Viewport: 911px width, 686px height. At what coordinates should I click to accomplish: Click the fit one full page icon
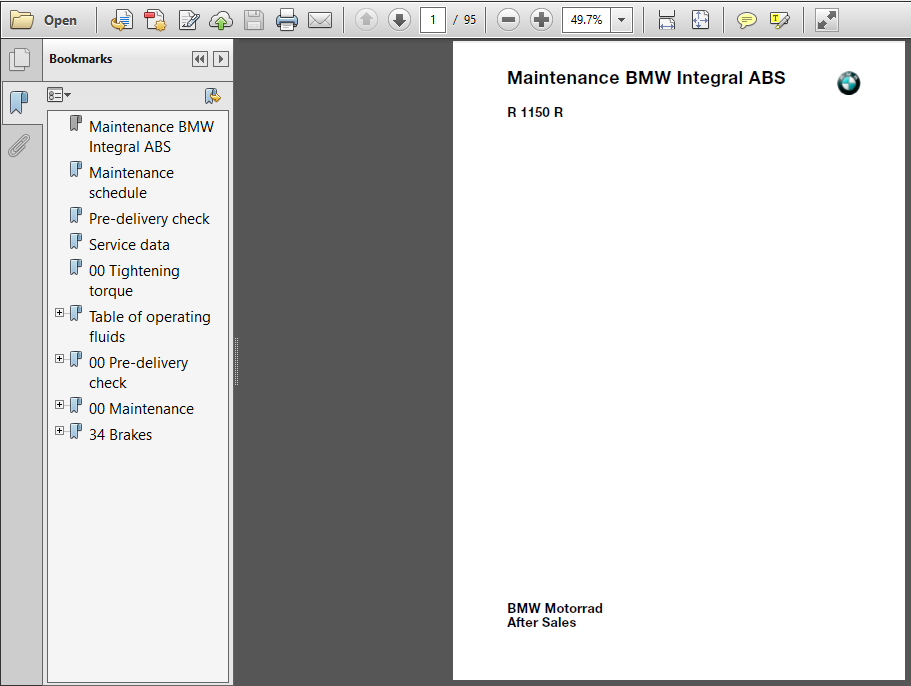click(700, 20)
